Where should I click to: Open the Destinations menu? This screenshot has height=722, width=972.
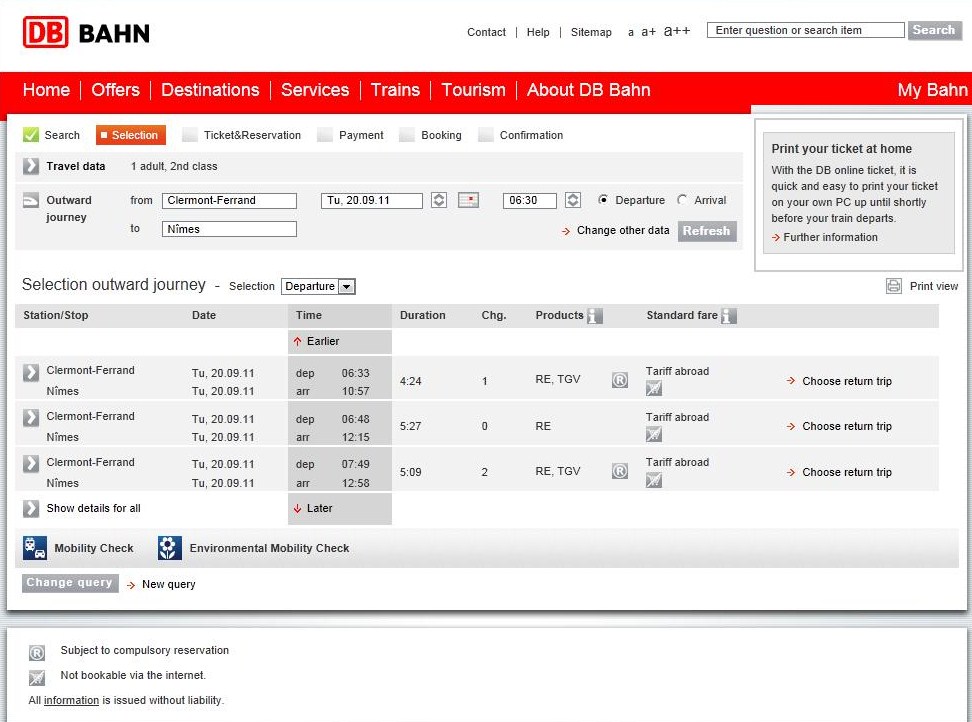(x=210, y=90)
